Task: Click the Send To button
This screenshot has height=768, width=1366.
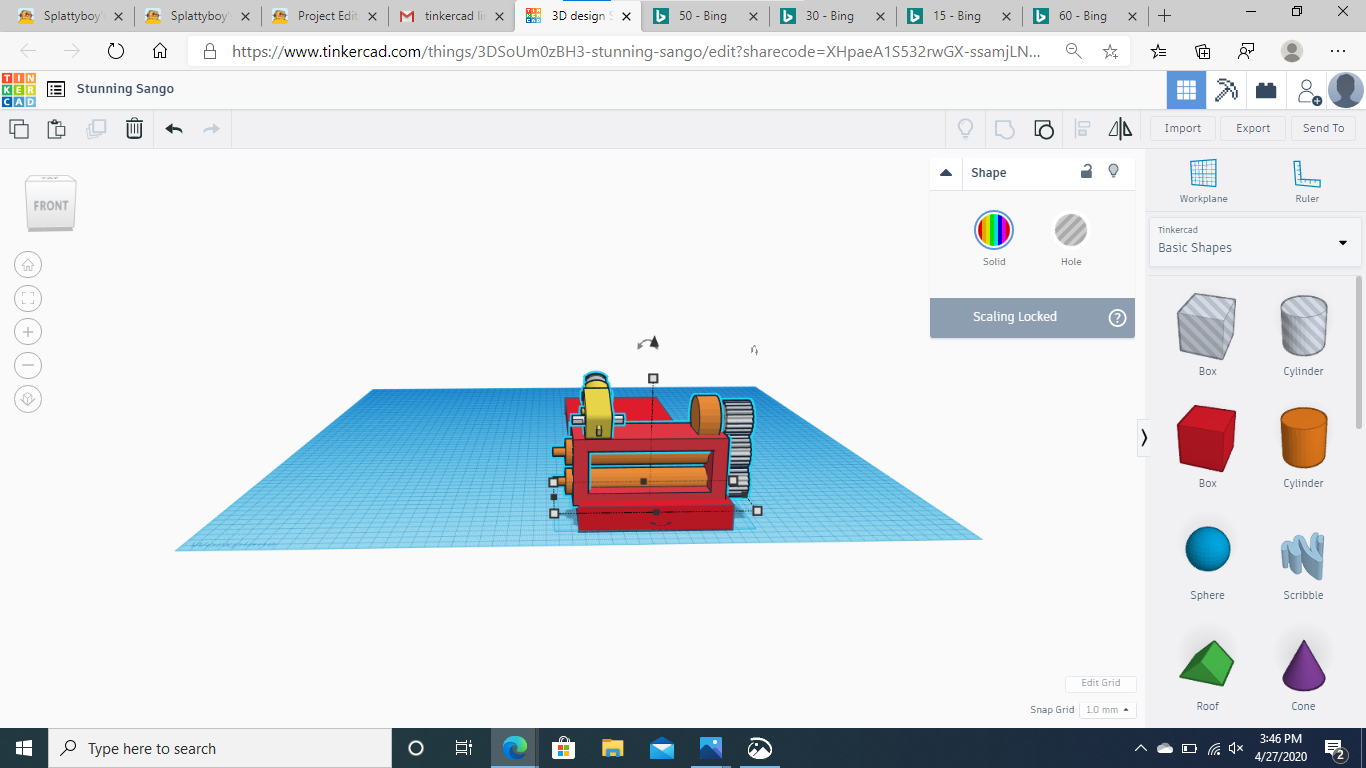Action: [x=1324, y=128]
